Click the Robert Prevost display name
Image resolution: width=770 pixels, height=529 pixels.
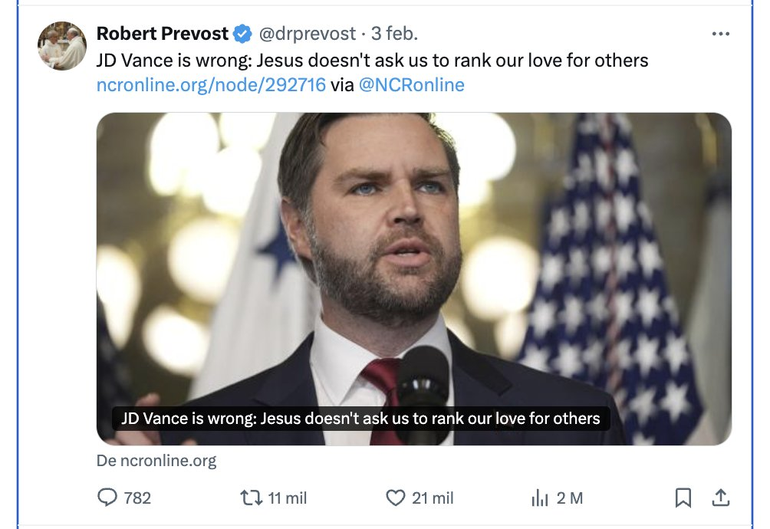161,35
